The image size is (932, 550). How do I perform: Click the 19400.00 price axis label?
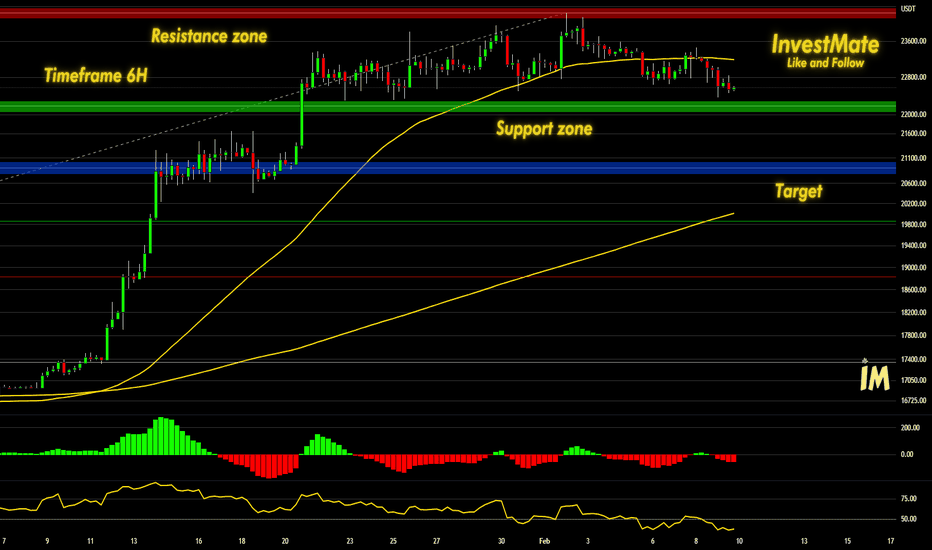point(914,246)
